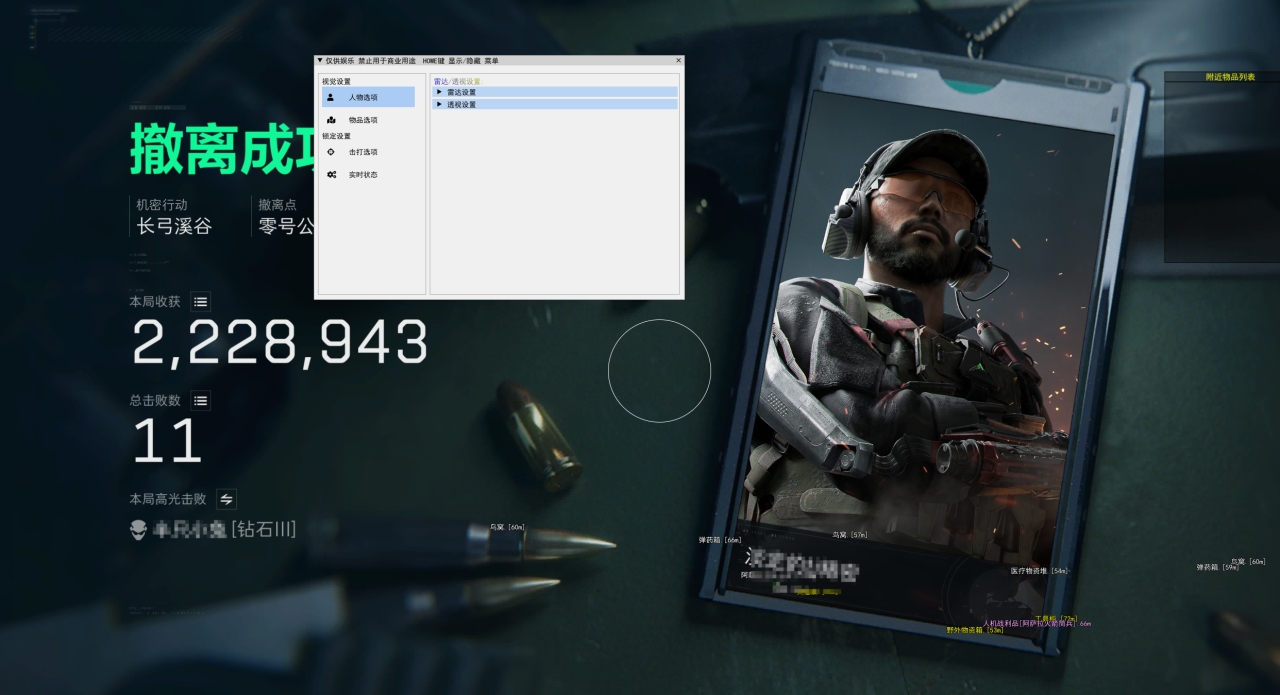The width and height of the screenshot is (1280, 695).
Task: Open the 击打选项 menu entry
Action: click(363, 152)
